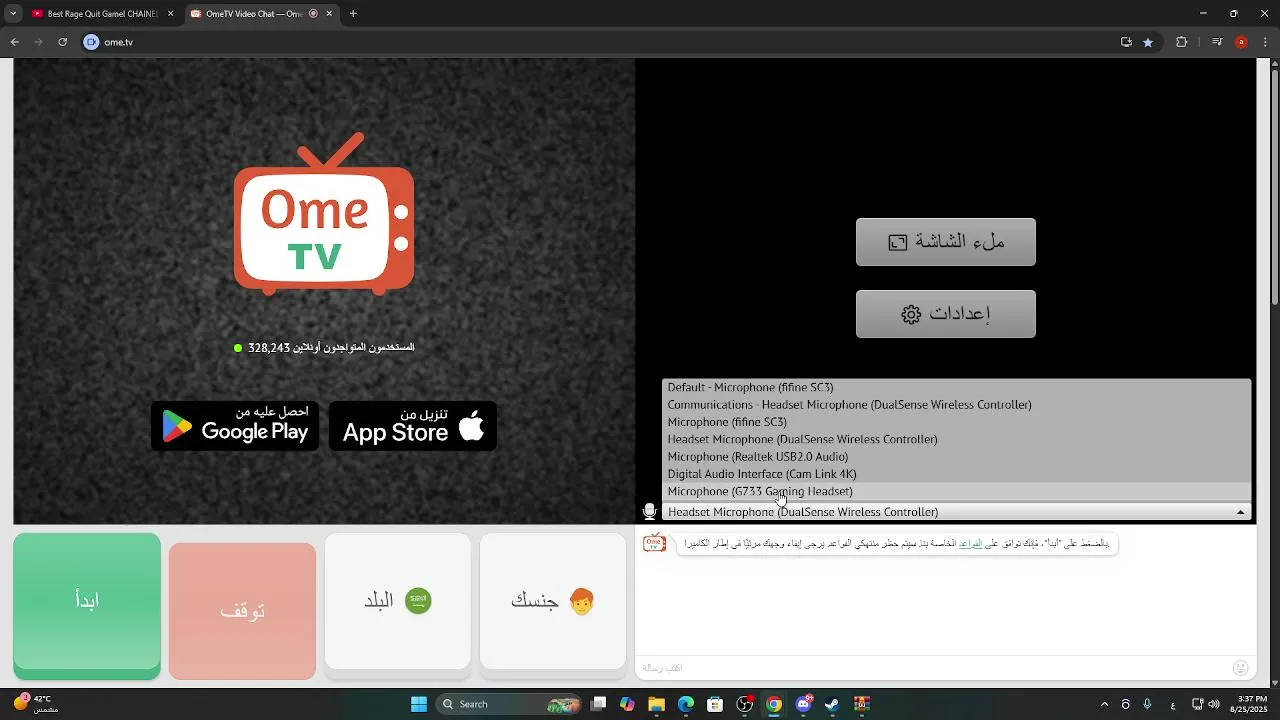This screenshot has width=1280, height=720.
Task: Click the red Stop (توقف) button
Action: pyautogui.click(x=242, y=611)
